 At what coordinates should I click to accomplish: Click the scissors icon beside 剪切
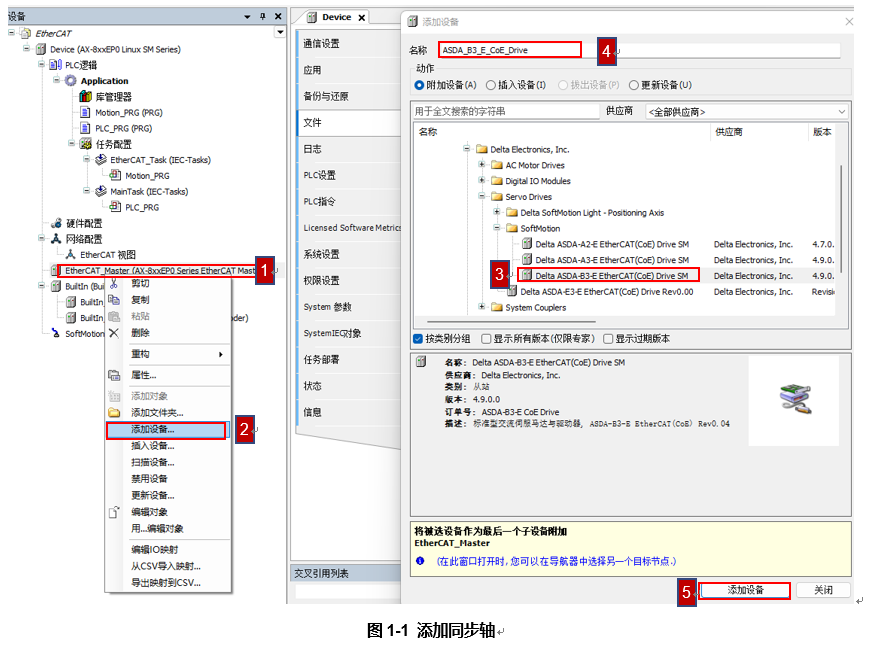click(114, 283)
